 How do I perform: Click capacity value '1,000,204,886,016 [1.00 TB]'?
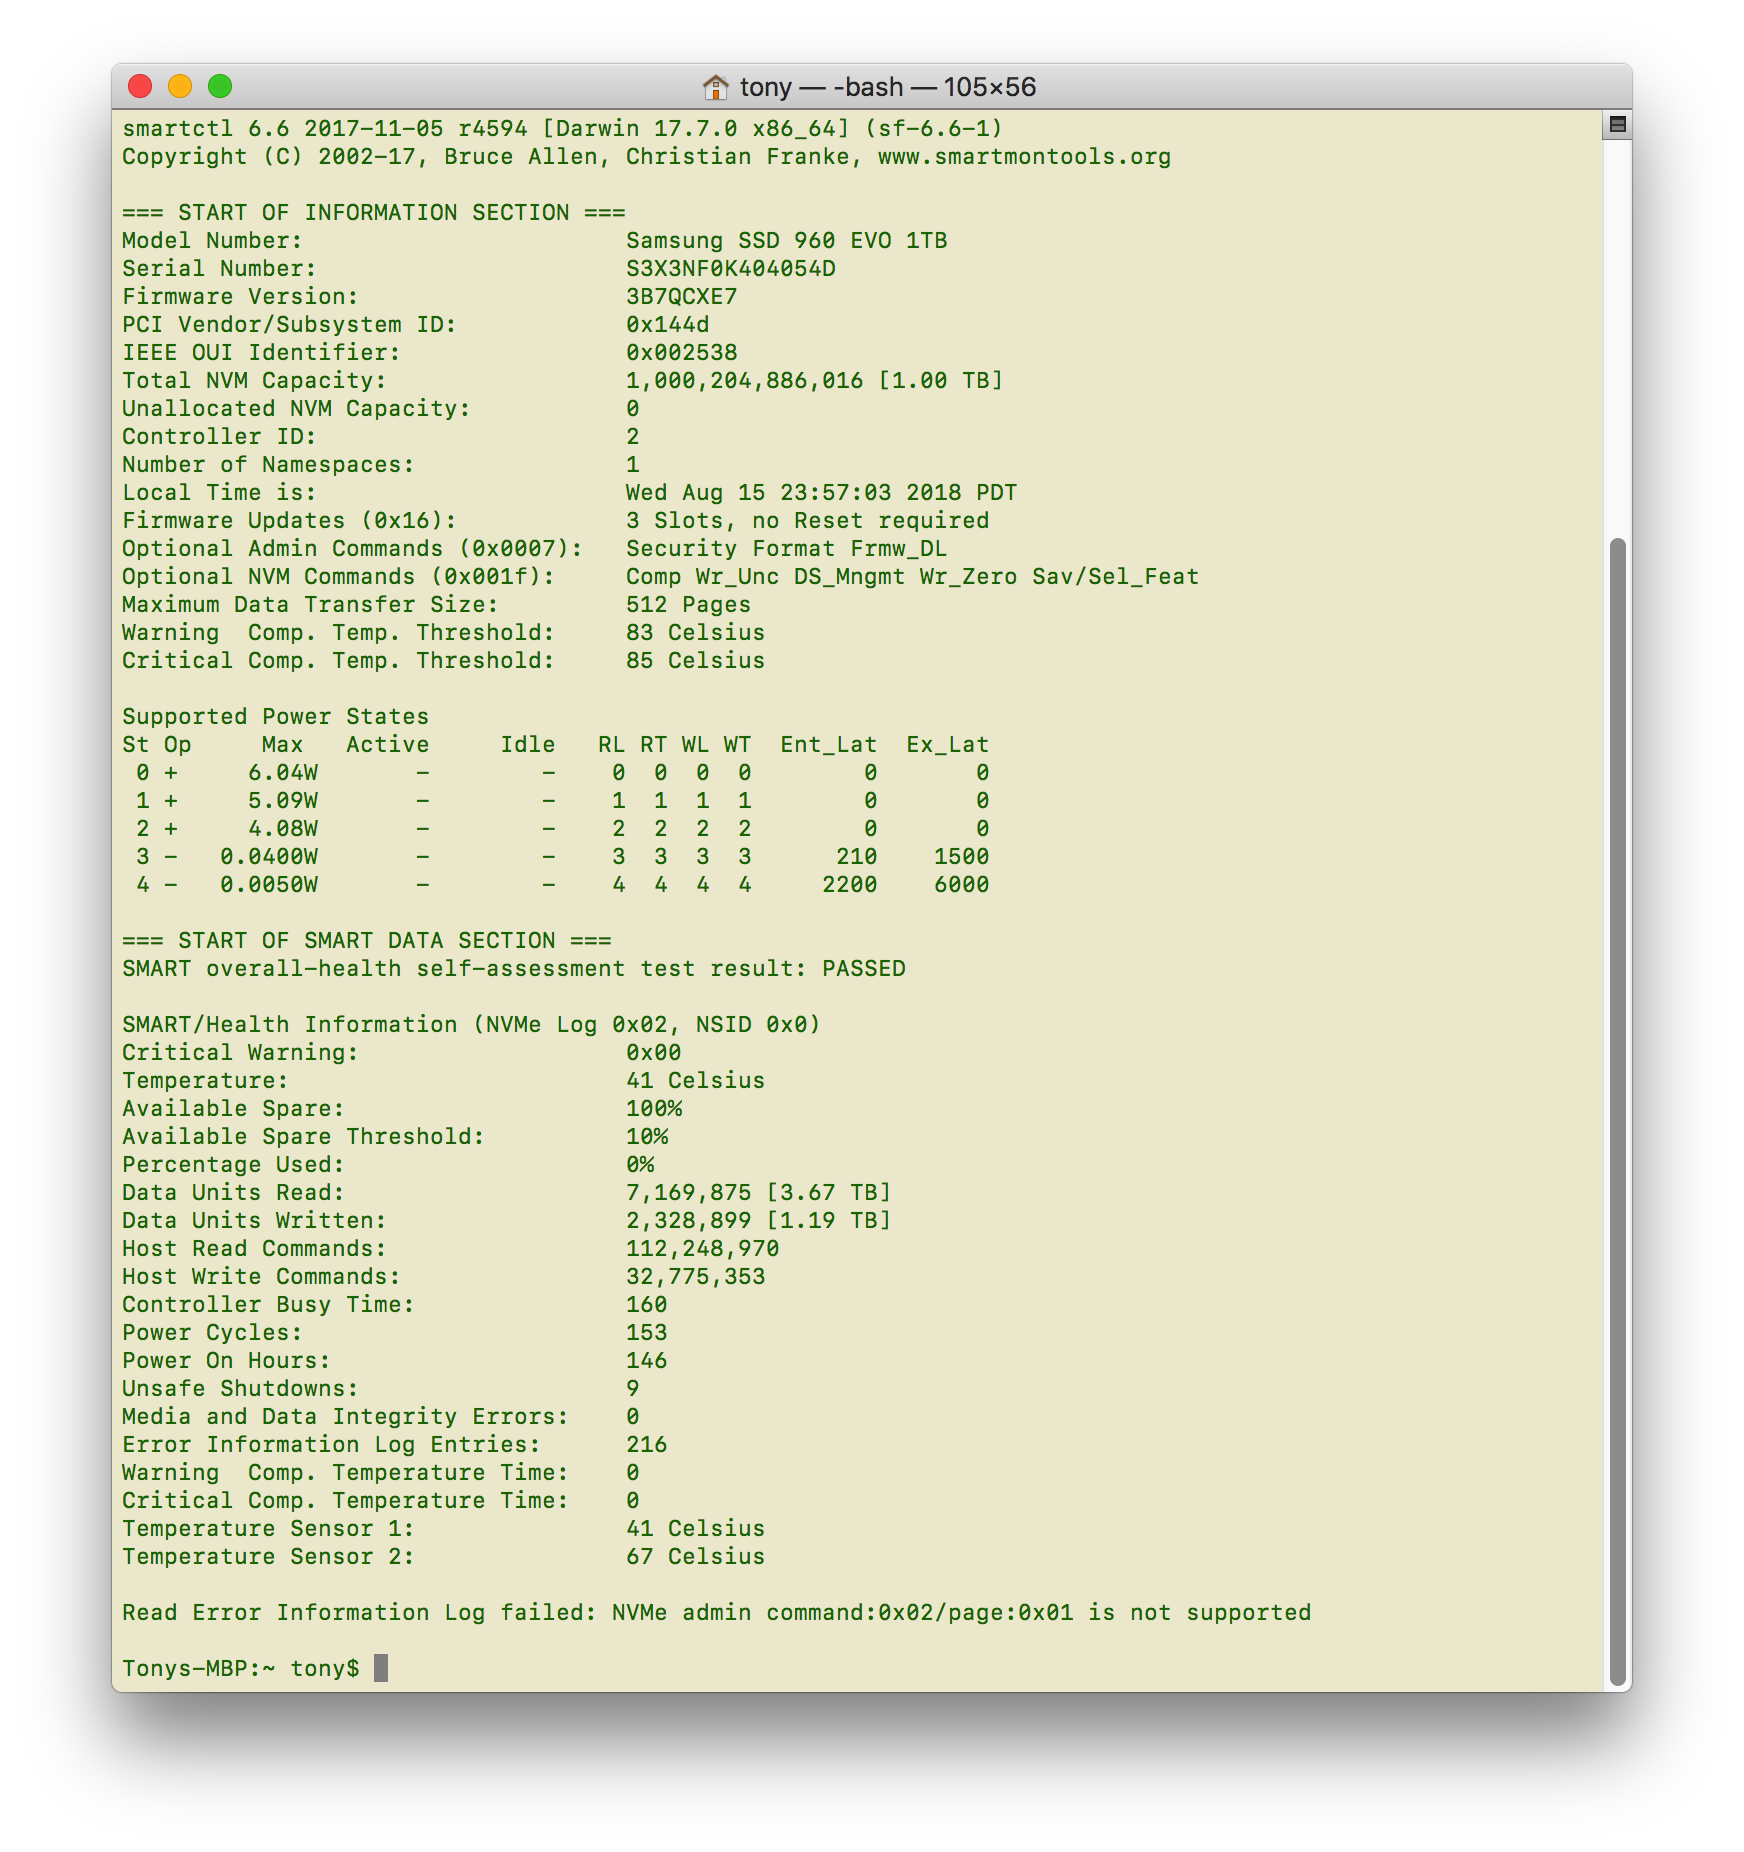[814, 381]
